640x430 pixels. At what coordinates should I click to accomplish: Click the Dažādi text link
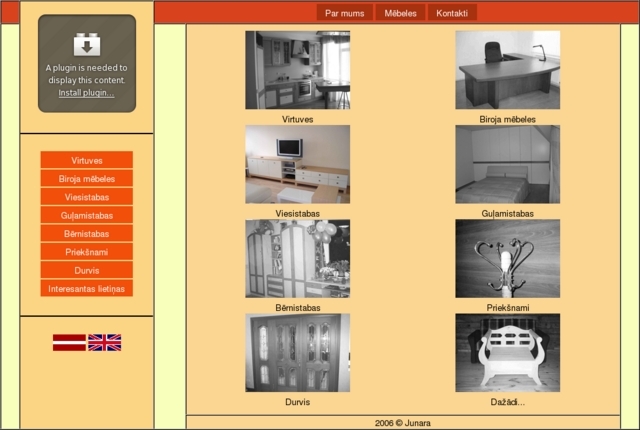coord(508,402)
